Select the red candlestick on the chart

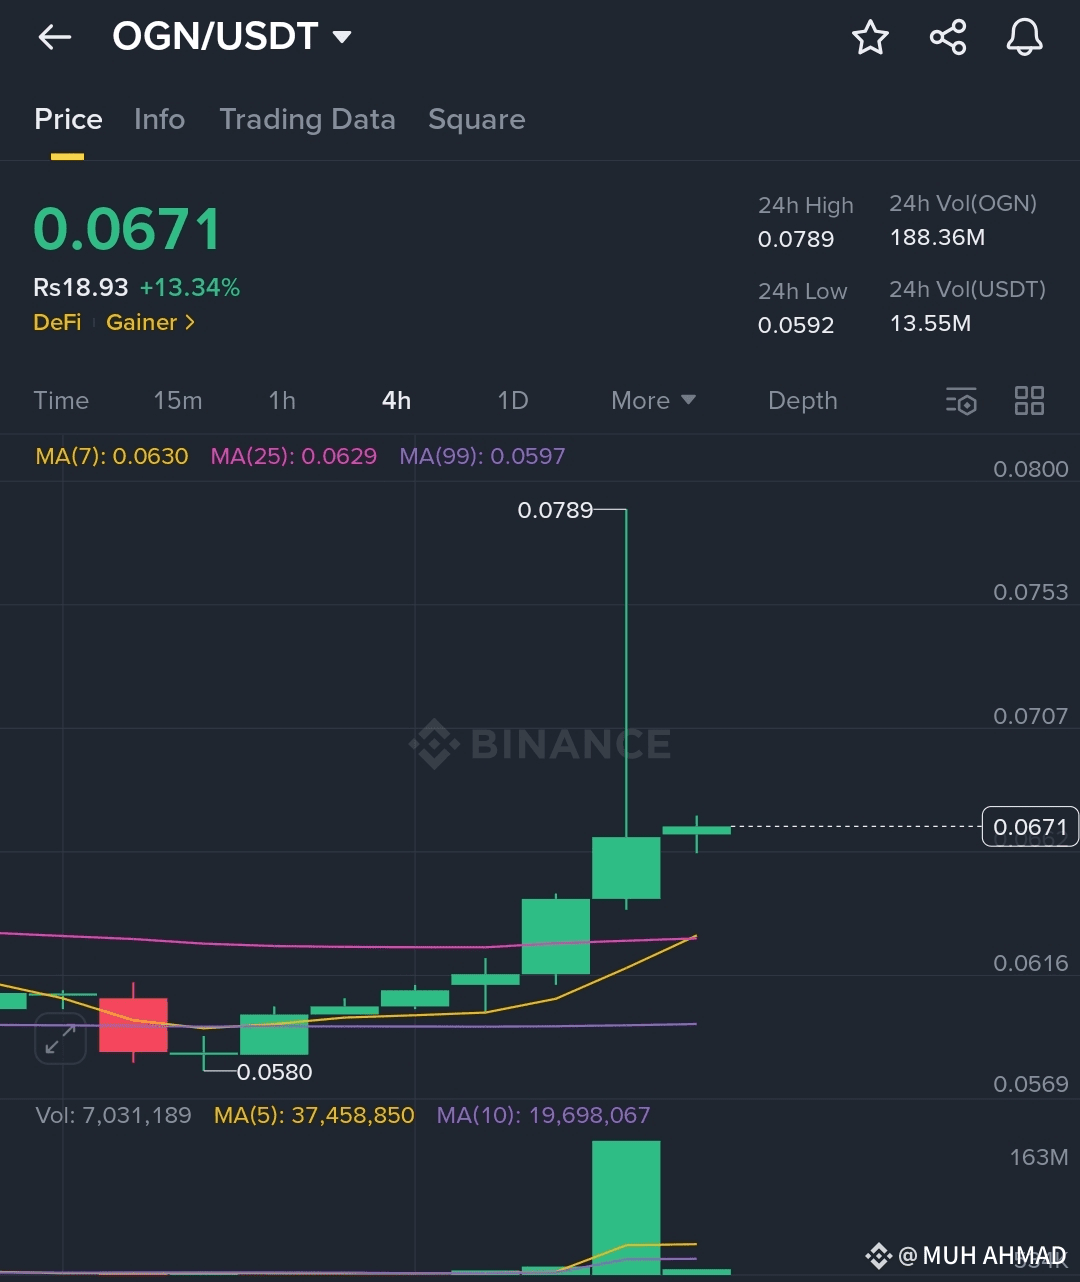[133, 1024]
